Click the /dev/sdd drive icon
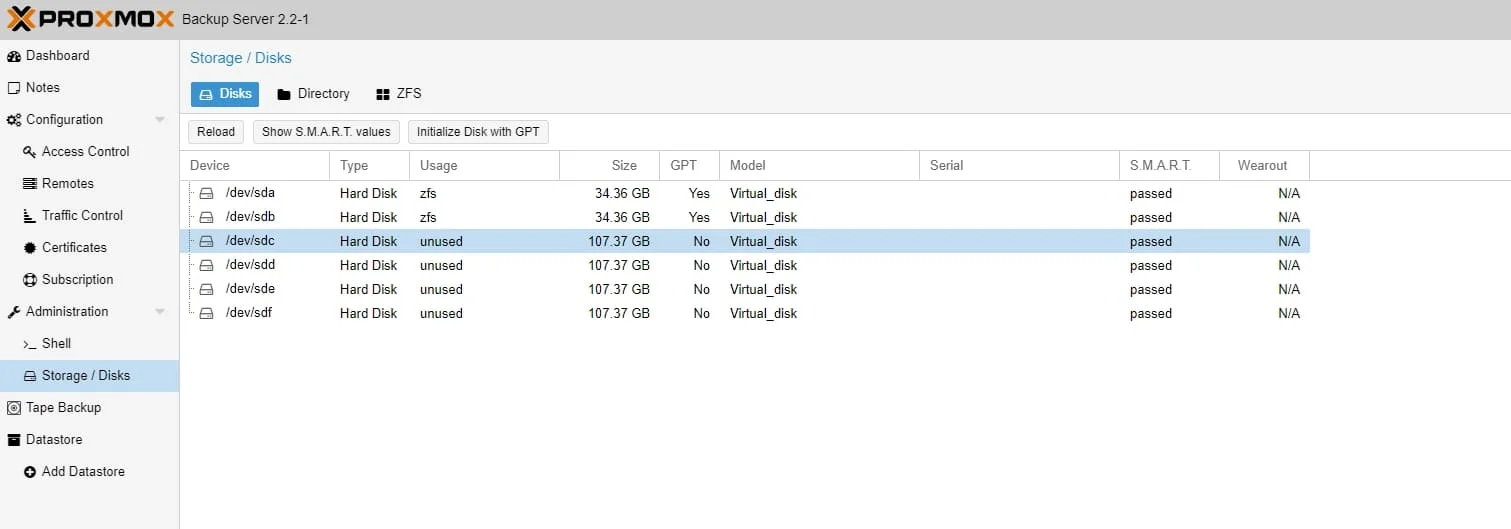This screenshot has width=1511, height=529. pos(207,265)
